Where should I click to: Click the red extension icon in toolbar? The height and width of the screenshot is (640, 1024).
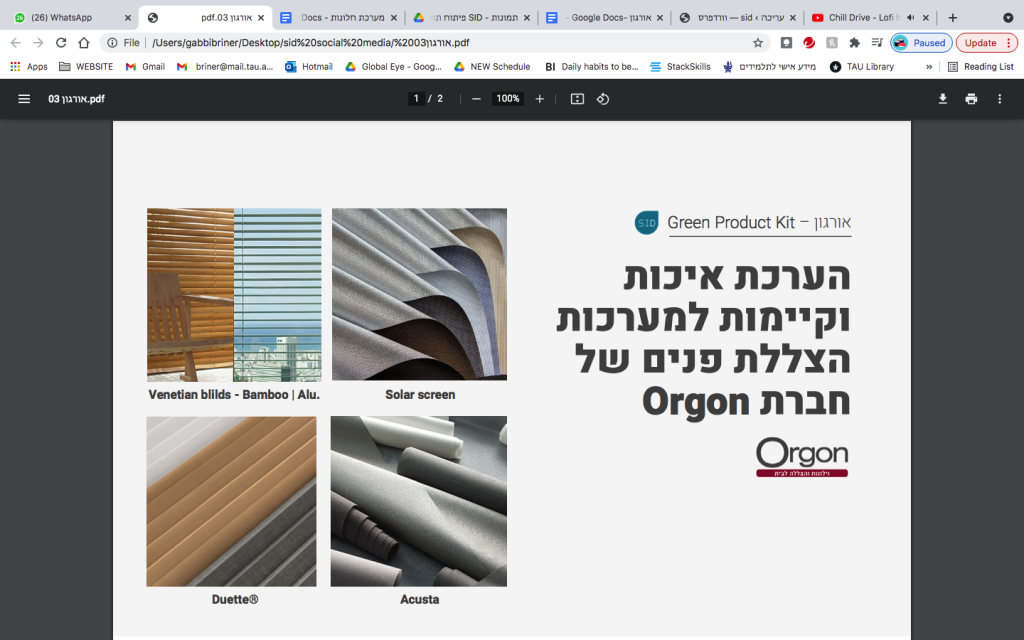[809, 42]
